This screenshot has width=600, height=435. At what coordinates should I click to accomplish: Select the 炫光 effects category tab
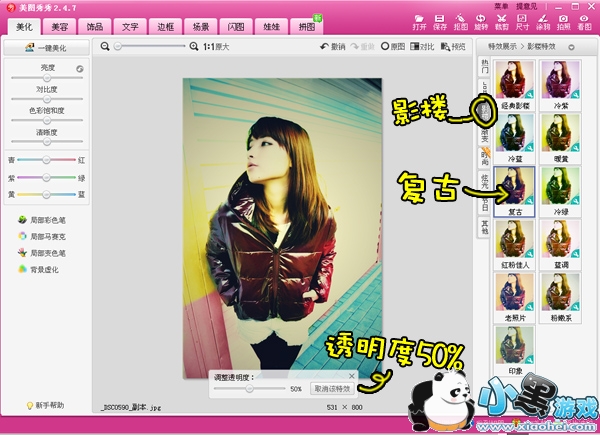point(484,181)
